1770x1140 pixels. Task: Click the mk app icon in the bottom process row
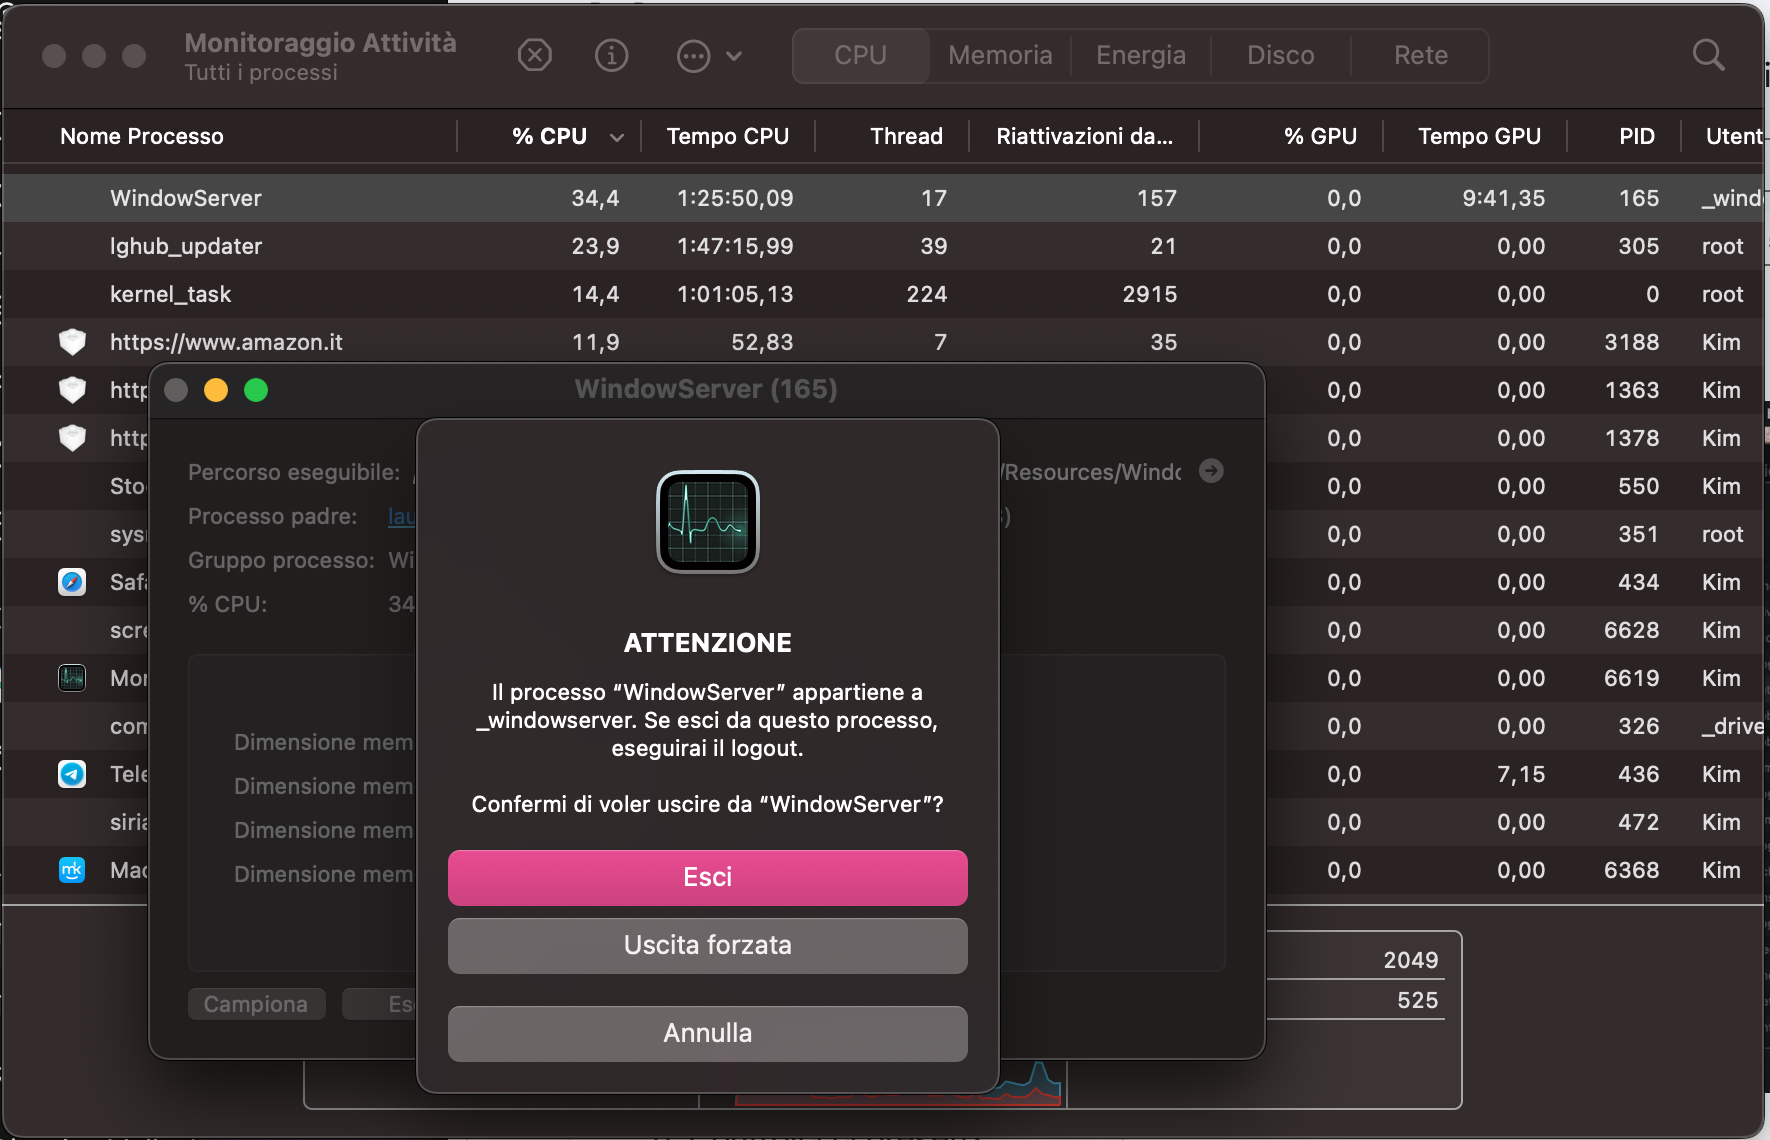71,870
